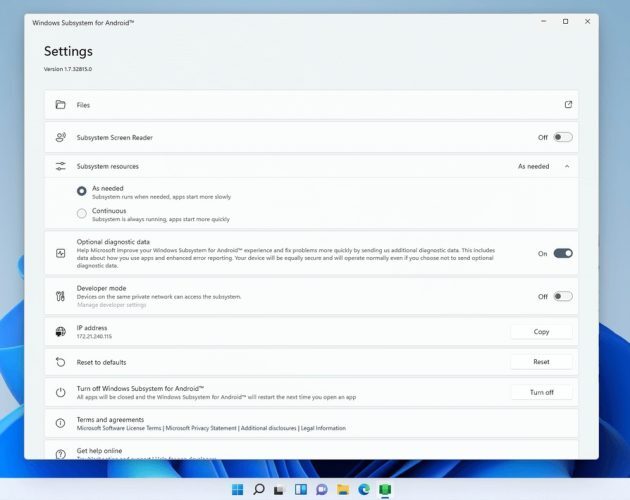
Task: Click IP address value 172.21.240.115
Action: click(94, 336)
